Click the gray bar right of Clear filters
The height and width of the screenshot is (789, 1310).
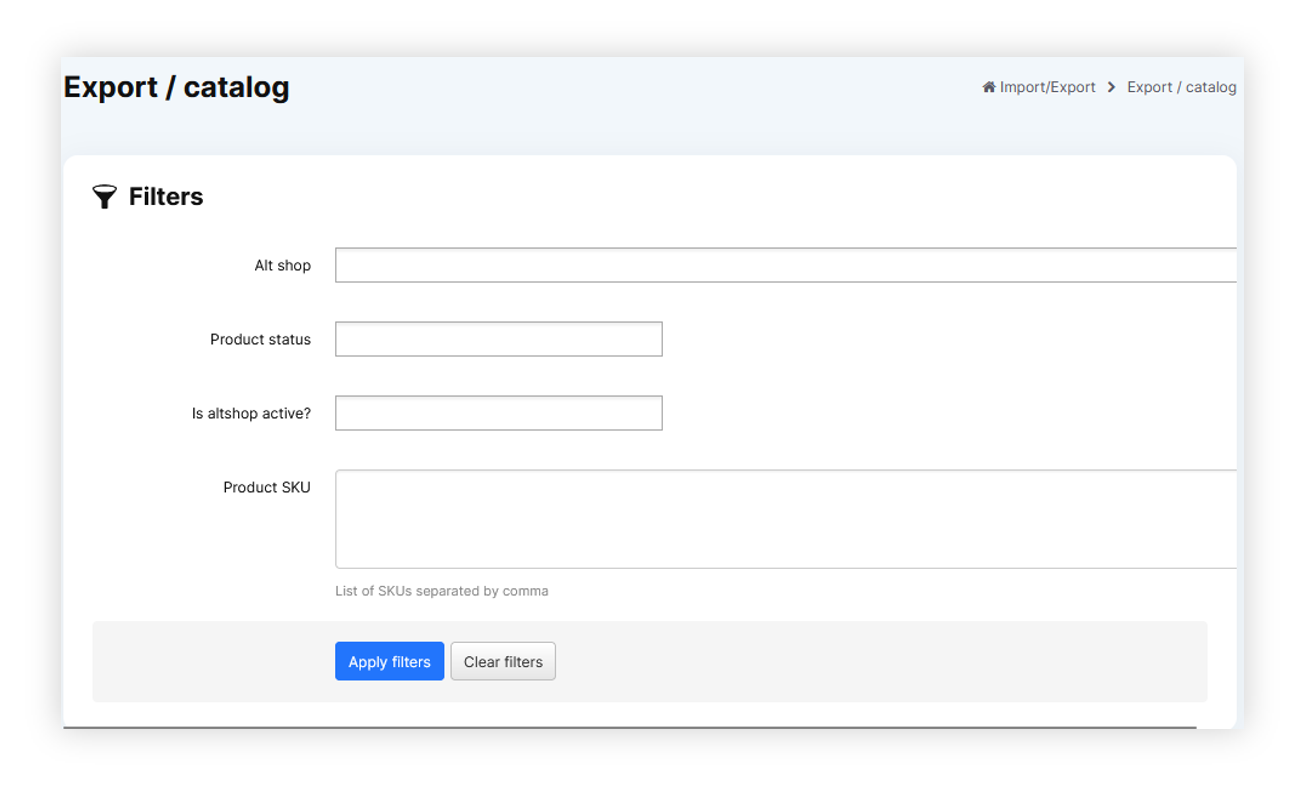880,661
